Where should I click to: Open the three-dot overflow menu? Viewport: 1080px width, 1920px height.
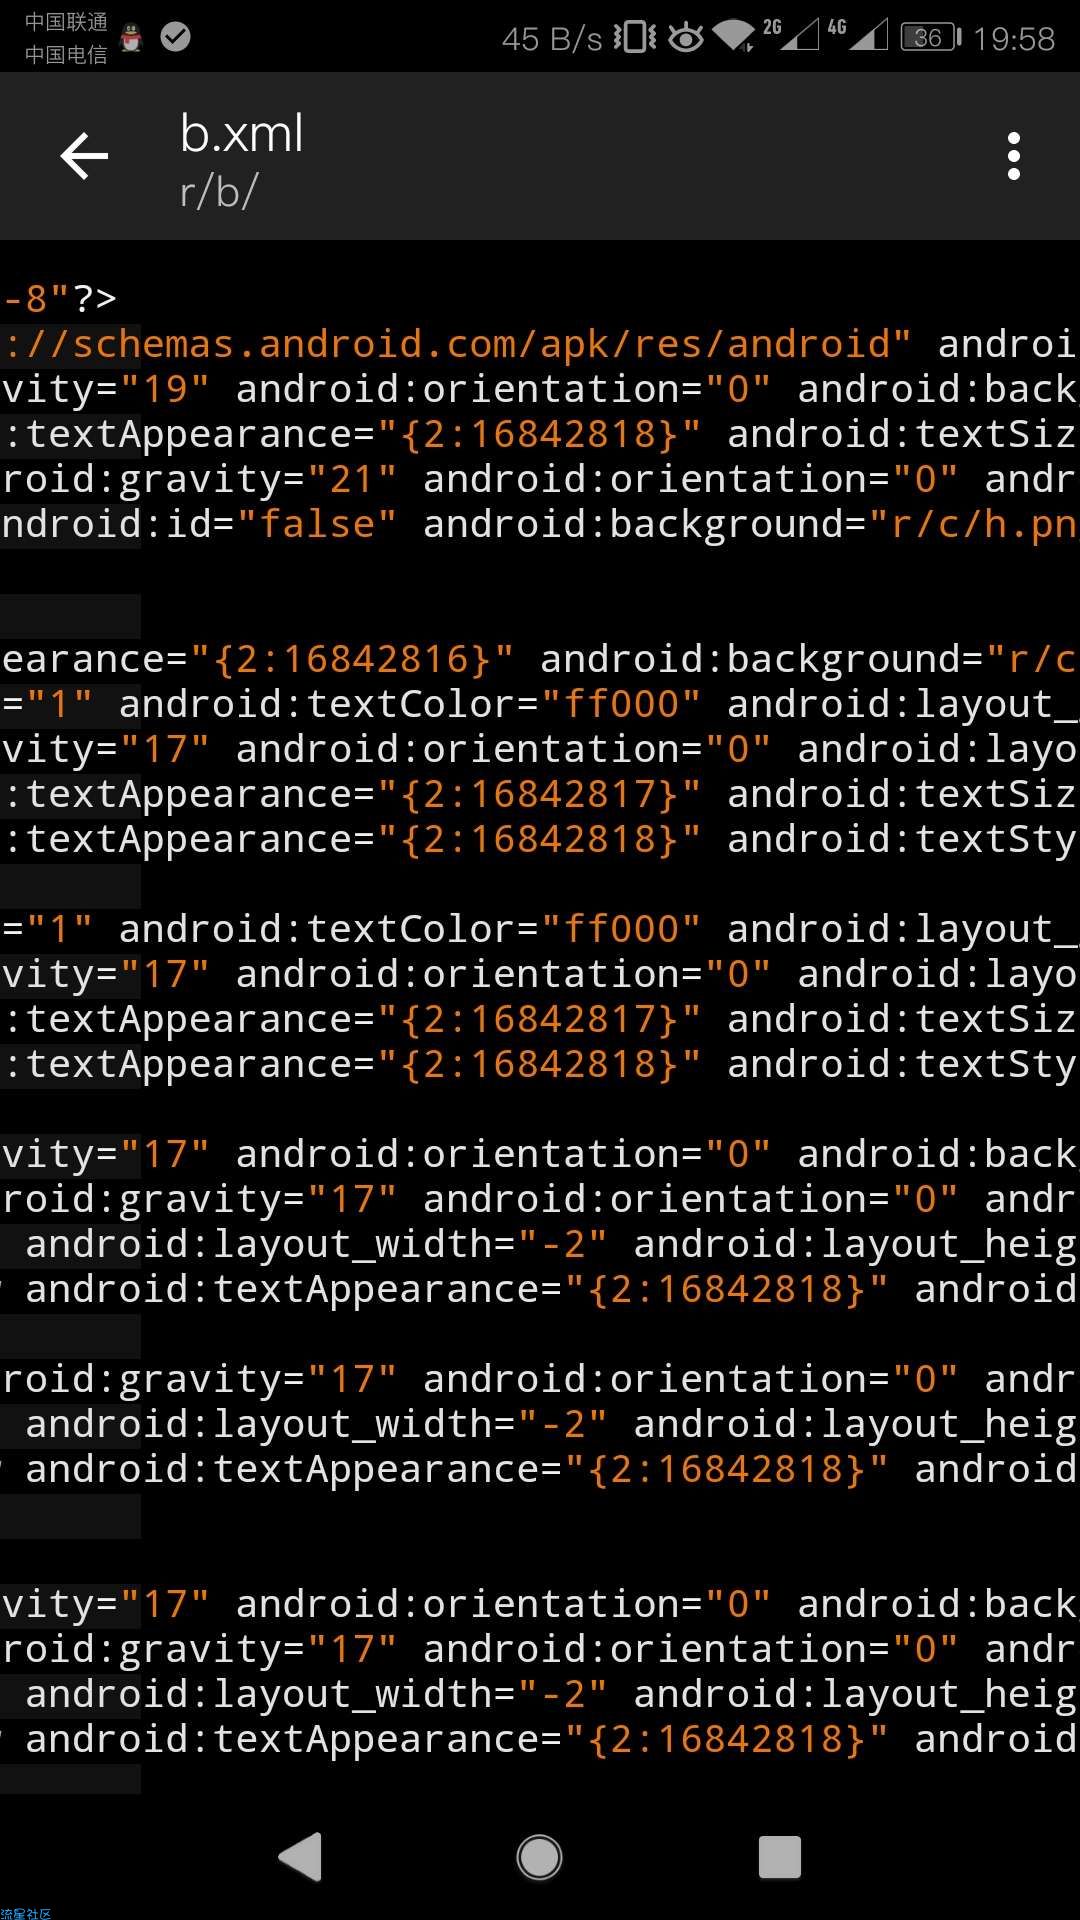[x=1014, y=156]
